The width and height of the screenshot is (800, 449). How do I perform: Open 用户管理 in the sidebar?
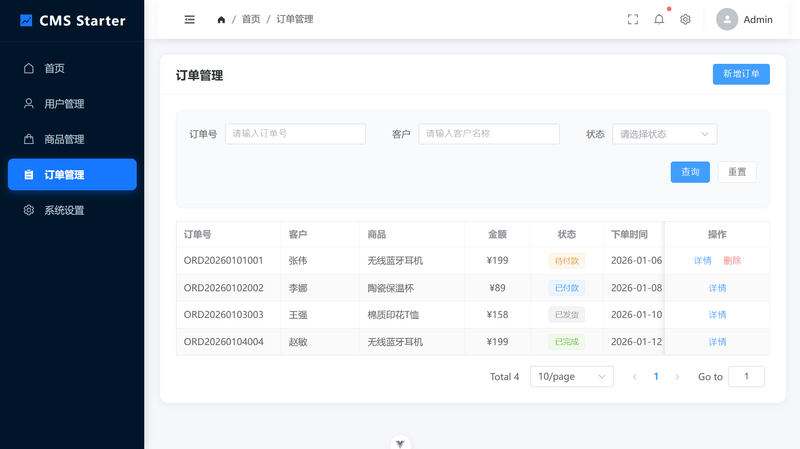pyautogui.click(x=72, y=104)
